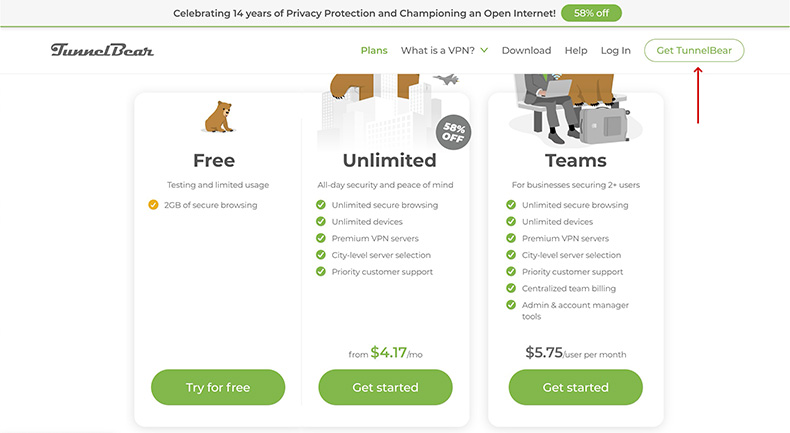Click checkmark beside Admin & account manager tools
Viewport: 790px width, 433px height.
[511, 305]
